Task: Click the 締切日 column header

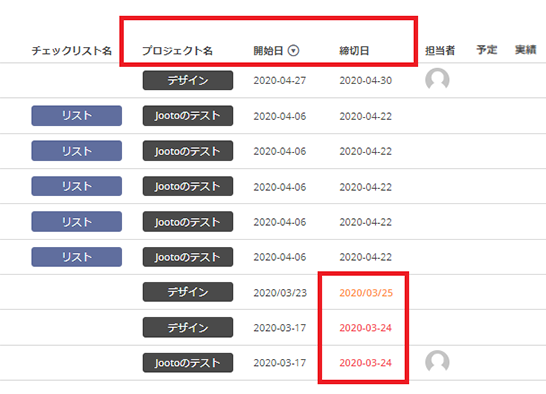Action: (x=354, y=51)
